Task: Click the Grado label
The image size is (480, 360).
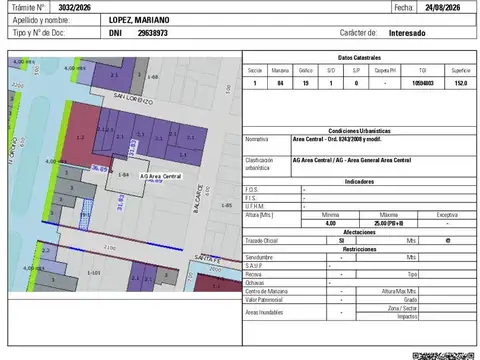Action: tap(411, 300)
